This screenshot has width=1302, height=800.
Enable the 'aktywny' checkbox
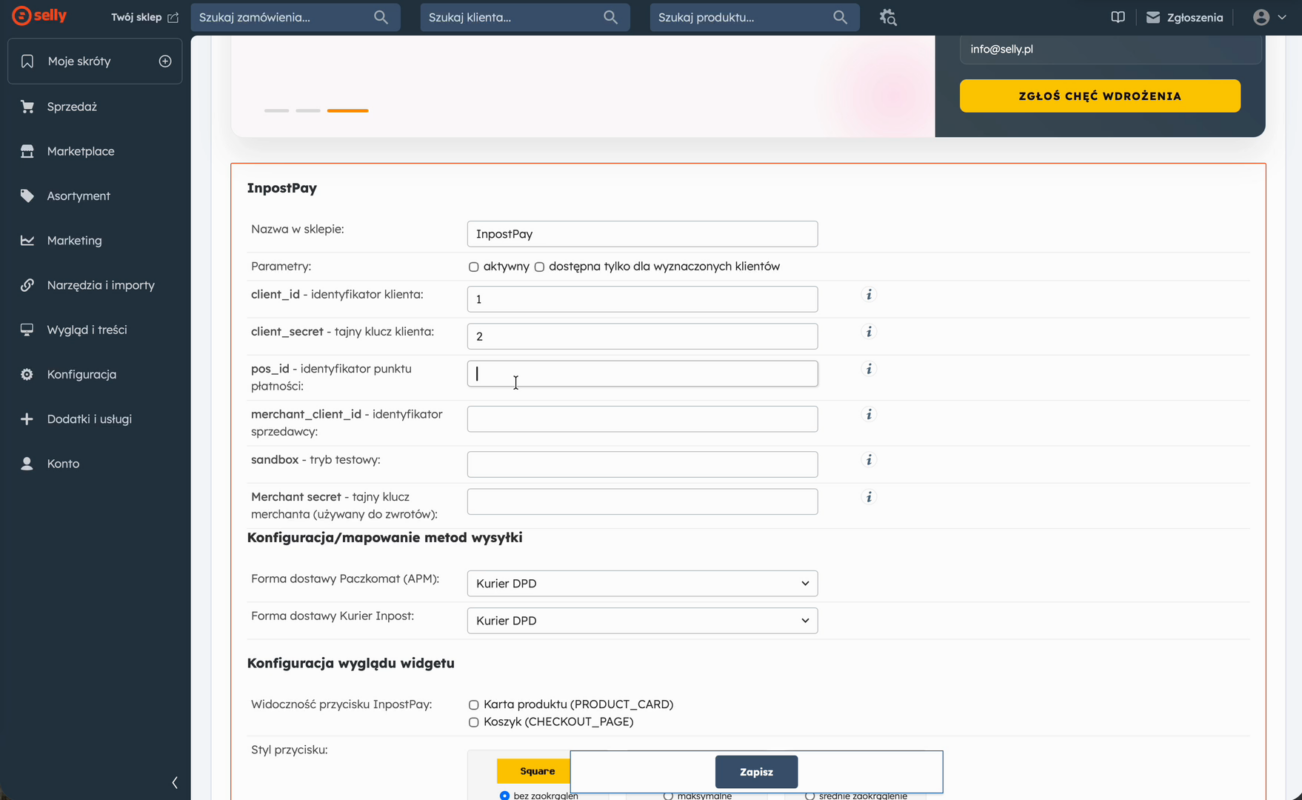point(474,267)
